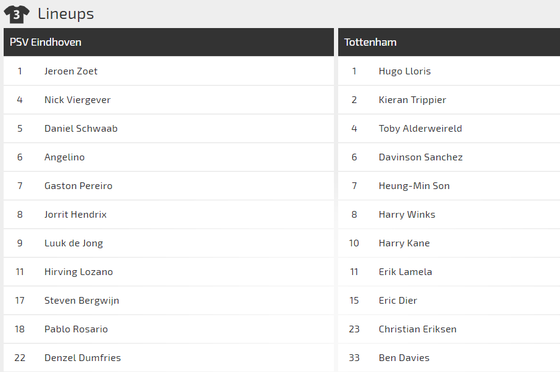Click the Lineups jersey icon
This screenshot has width=560, height=372.
tap(16, 14)
